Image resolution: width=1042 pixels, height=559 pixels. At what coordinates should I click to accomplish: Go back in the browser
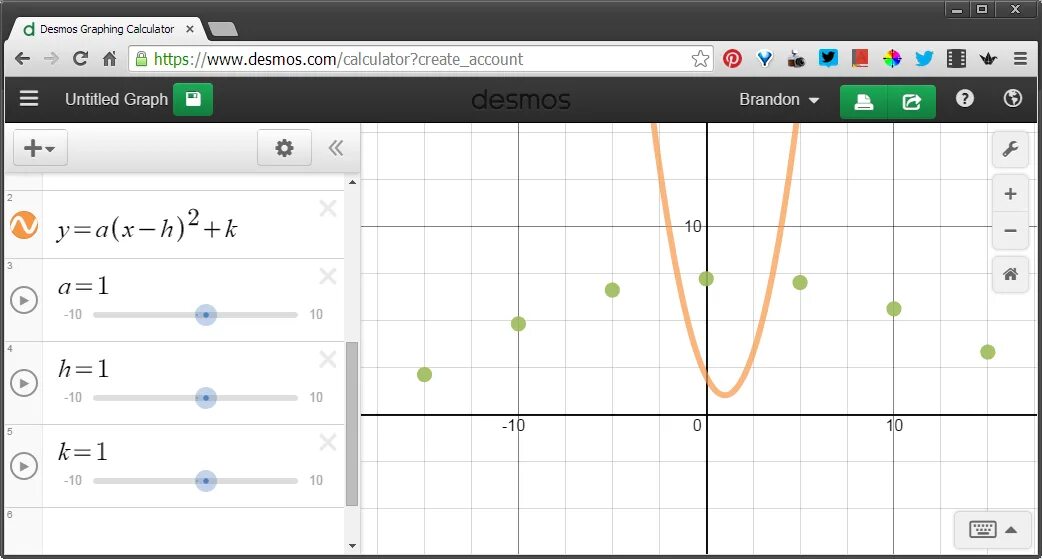click(22, 58)
